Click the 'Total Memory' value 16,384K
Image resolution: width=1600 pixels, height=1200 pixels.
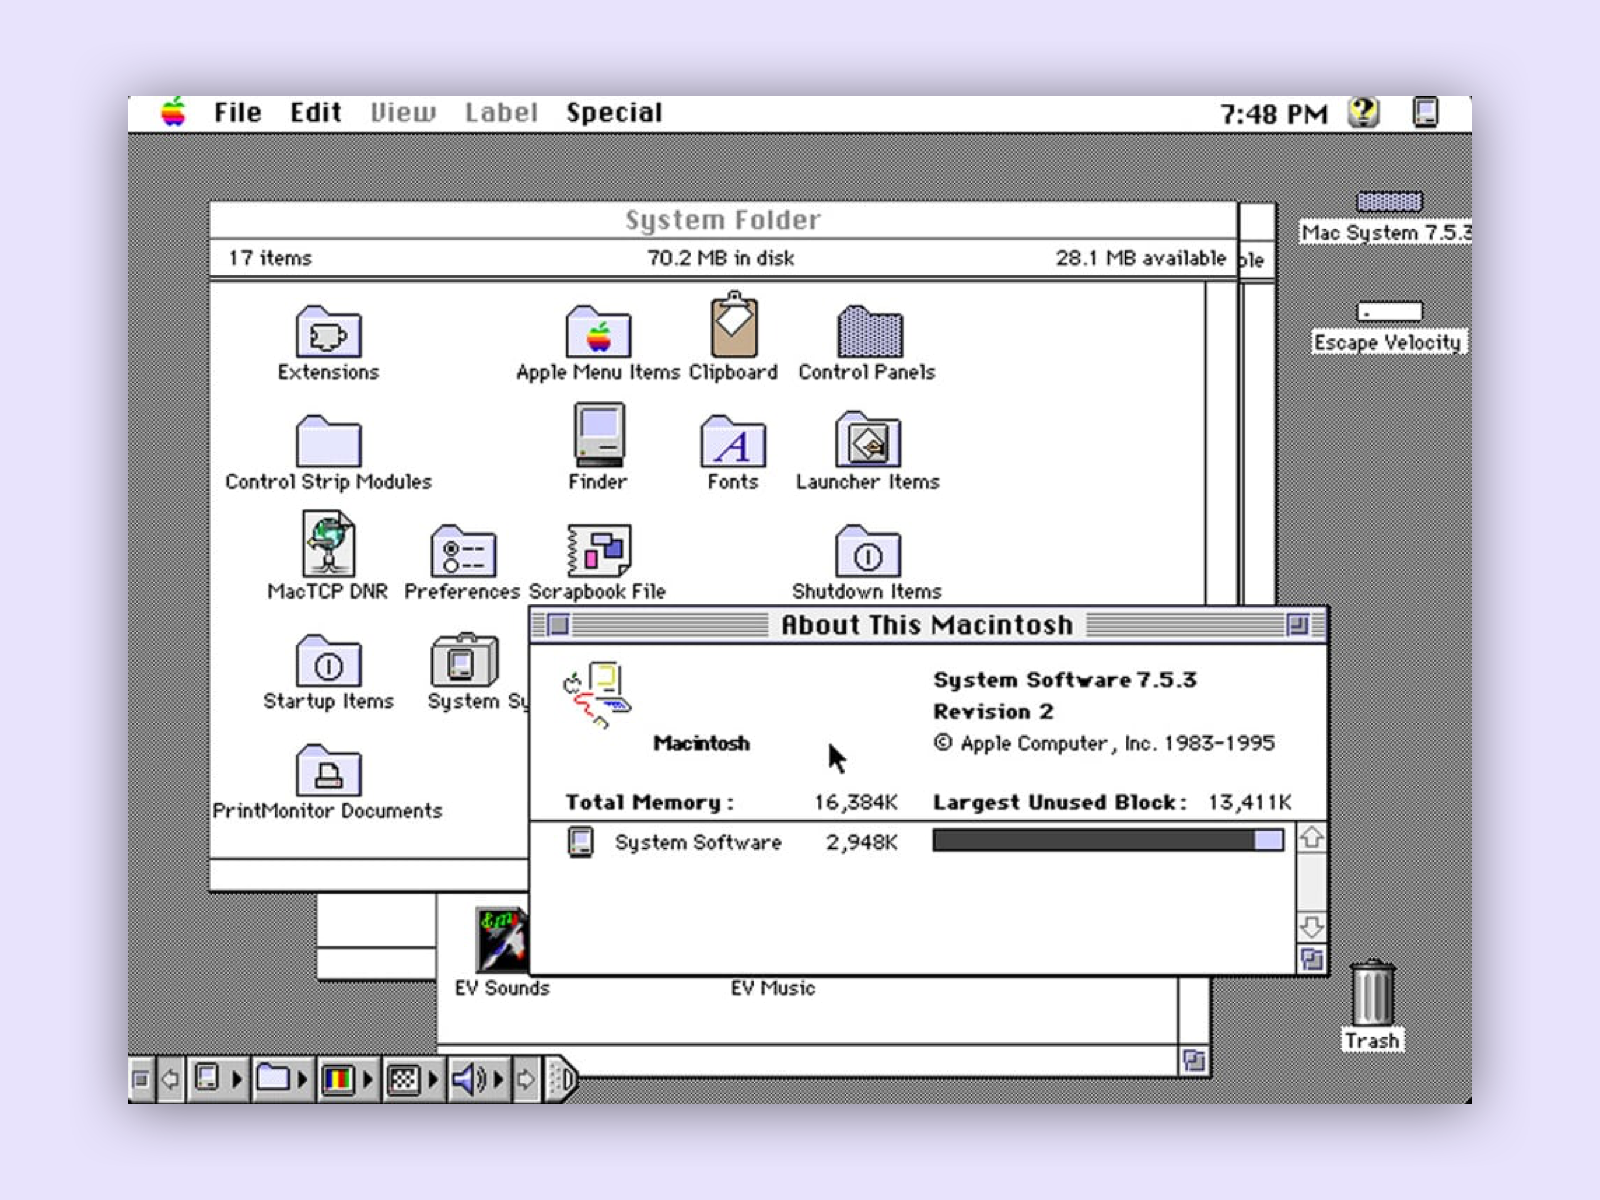[x=856, y=802]
